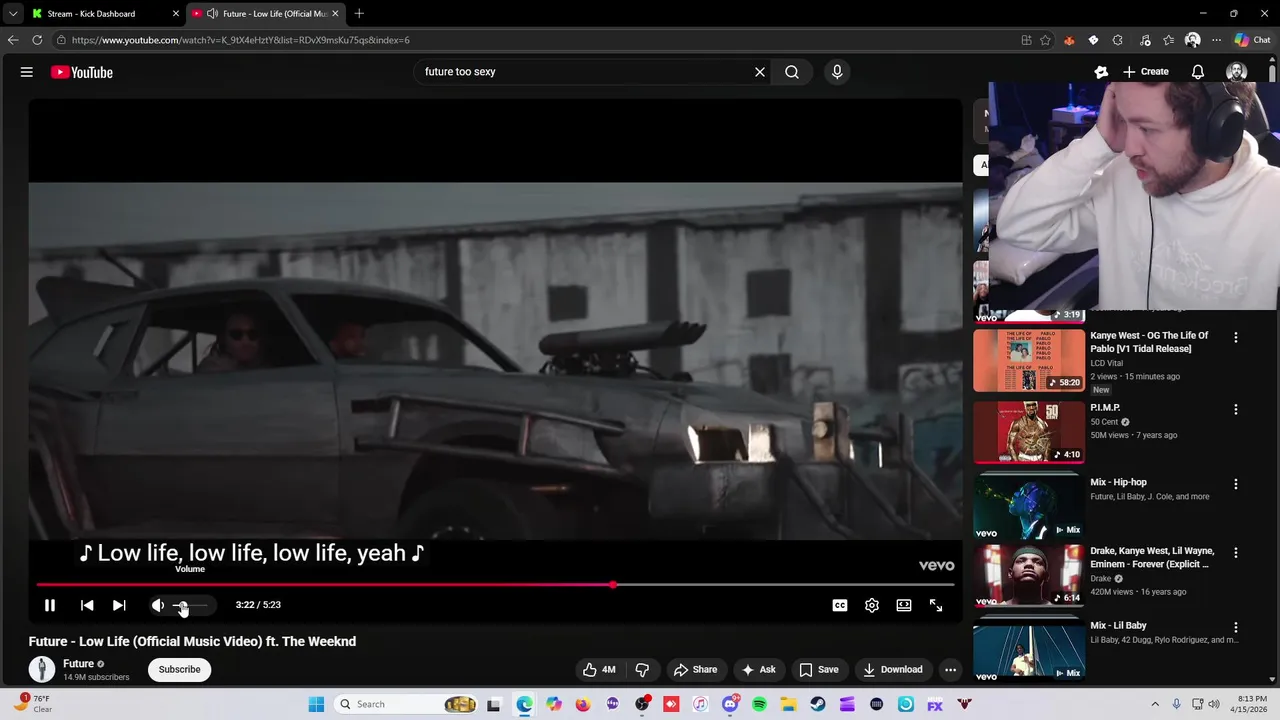
Task: Mute the Future - Low Life tab audio
Action: 212,14
